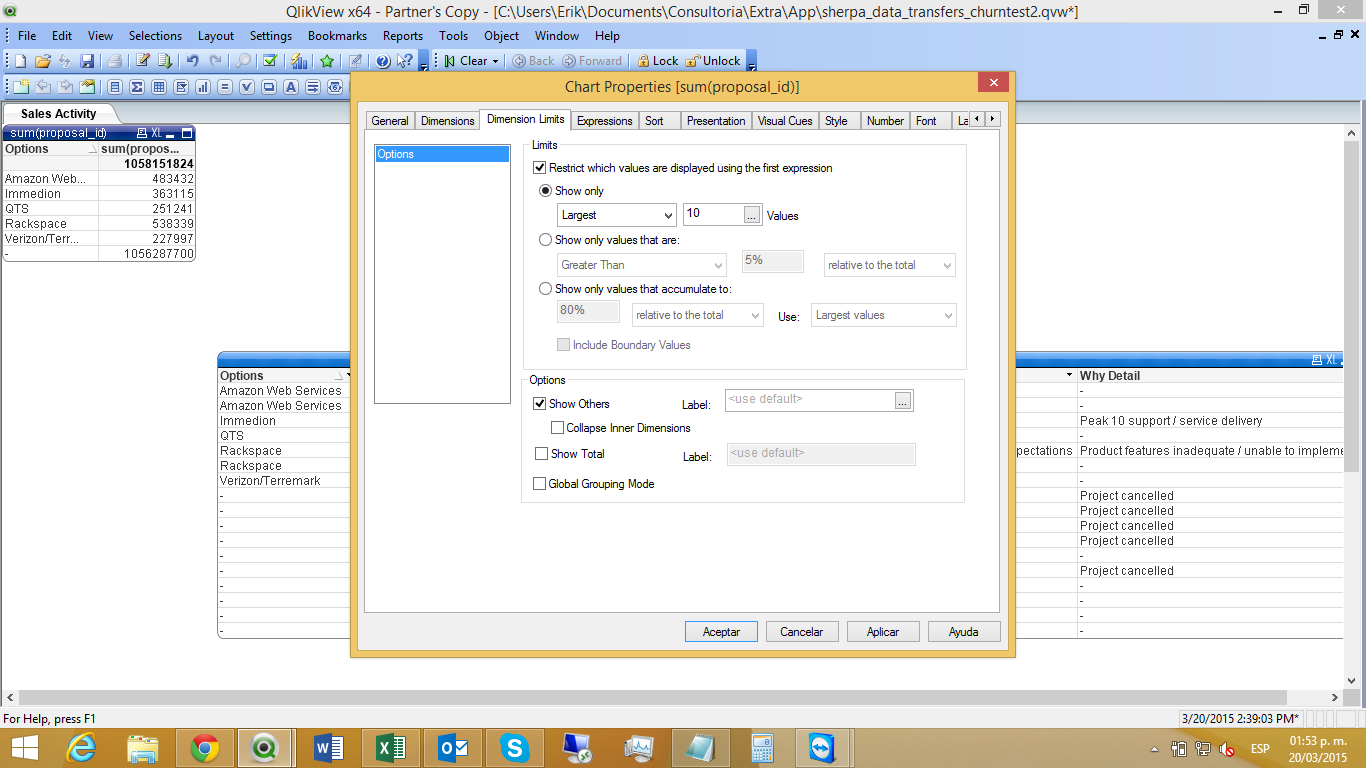Create a Table Box from the toolbar
1366x768 pixels.
159,87
